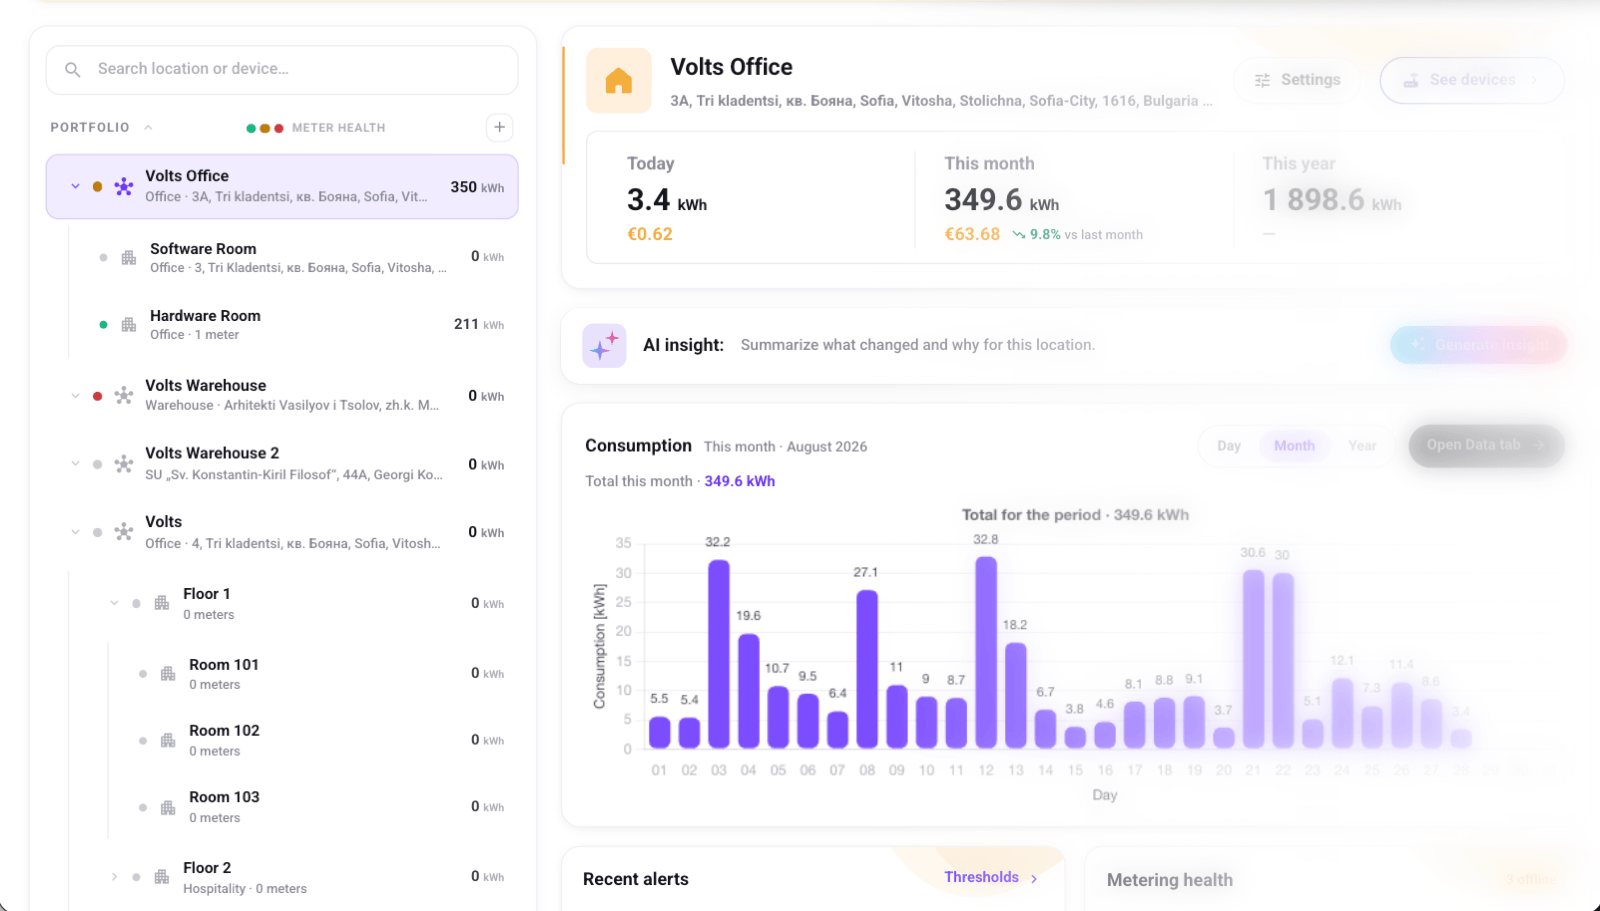Generate an AI insight
Viewport: 1600px width, 911px height.
[x=1478, y=345]
